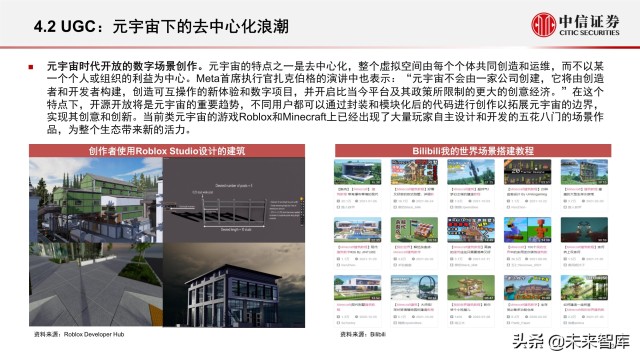Open middle-row brick house thumbnail with large Chinese text
Image resolution: width=640 pixels, height=360 pixels.
point(414,230)
